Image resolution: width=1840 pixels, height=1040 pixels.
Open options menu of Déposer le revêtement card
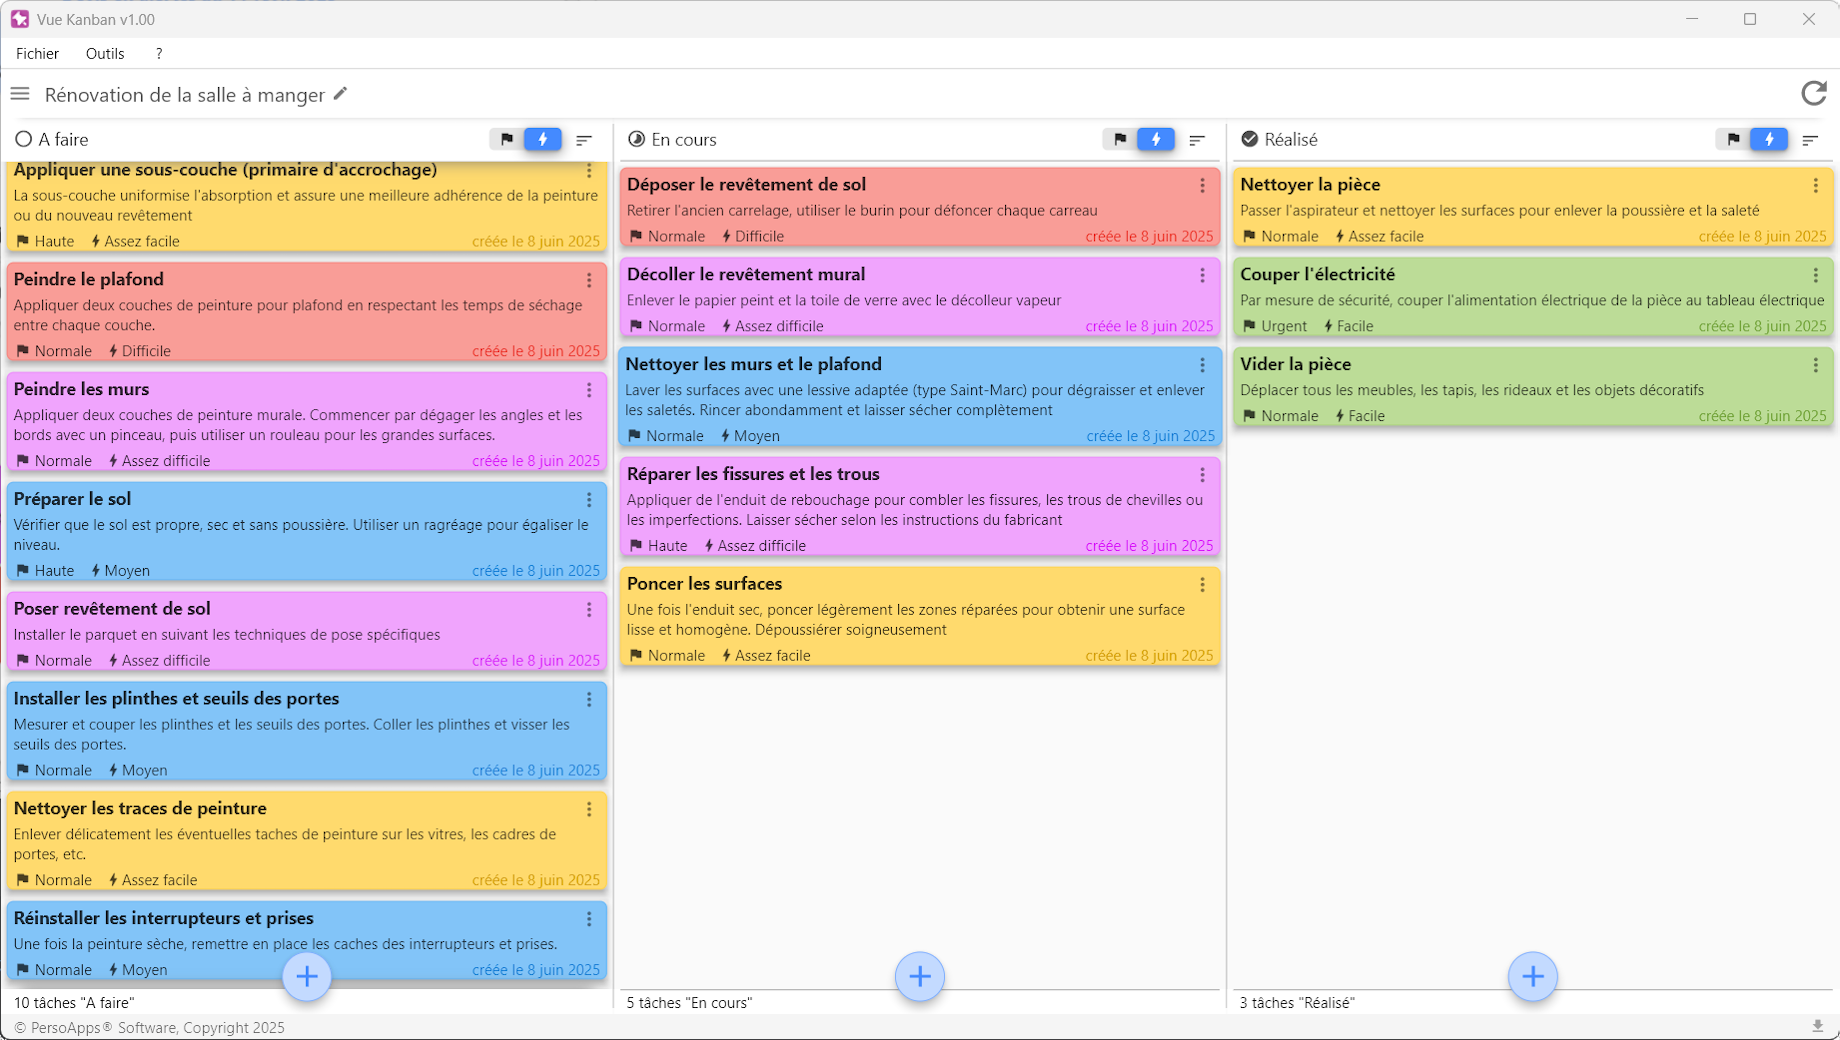pyautogui.click(x=1202, y=186)
